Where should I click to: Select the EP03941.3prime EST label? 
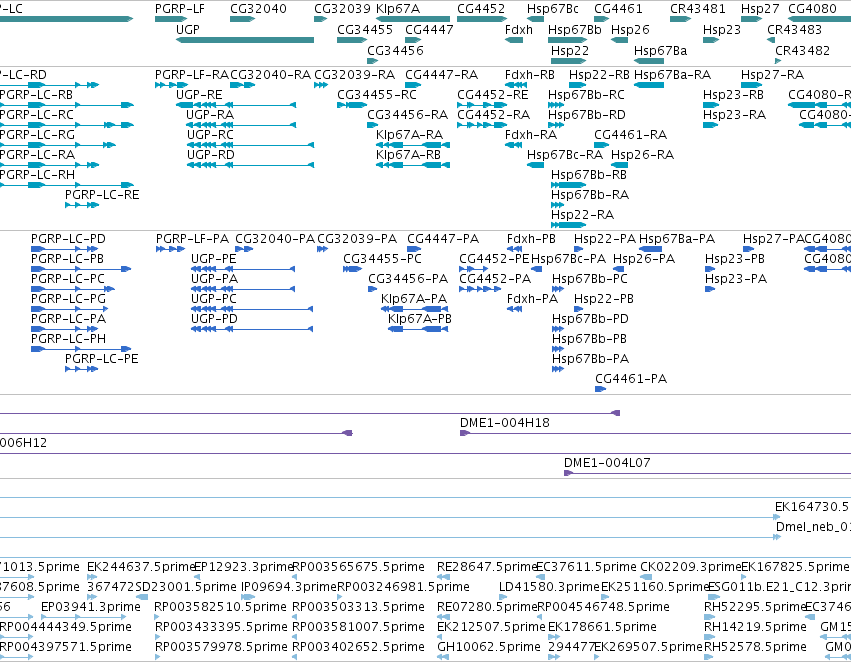[91, 607]
